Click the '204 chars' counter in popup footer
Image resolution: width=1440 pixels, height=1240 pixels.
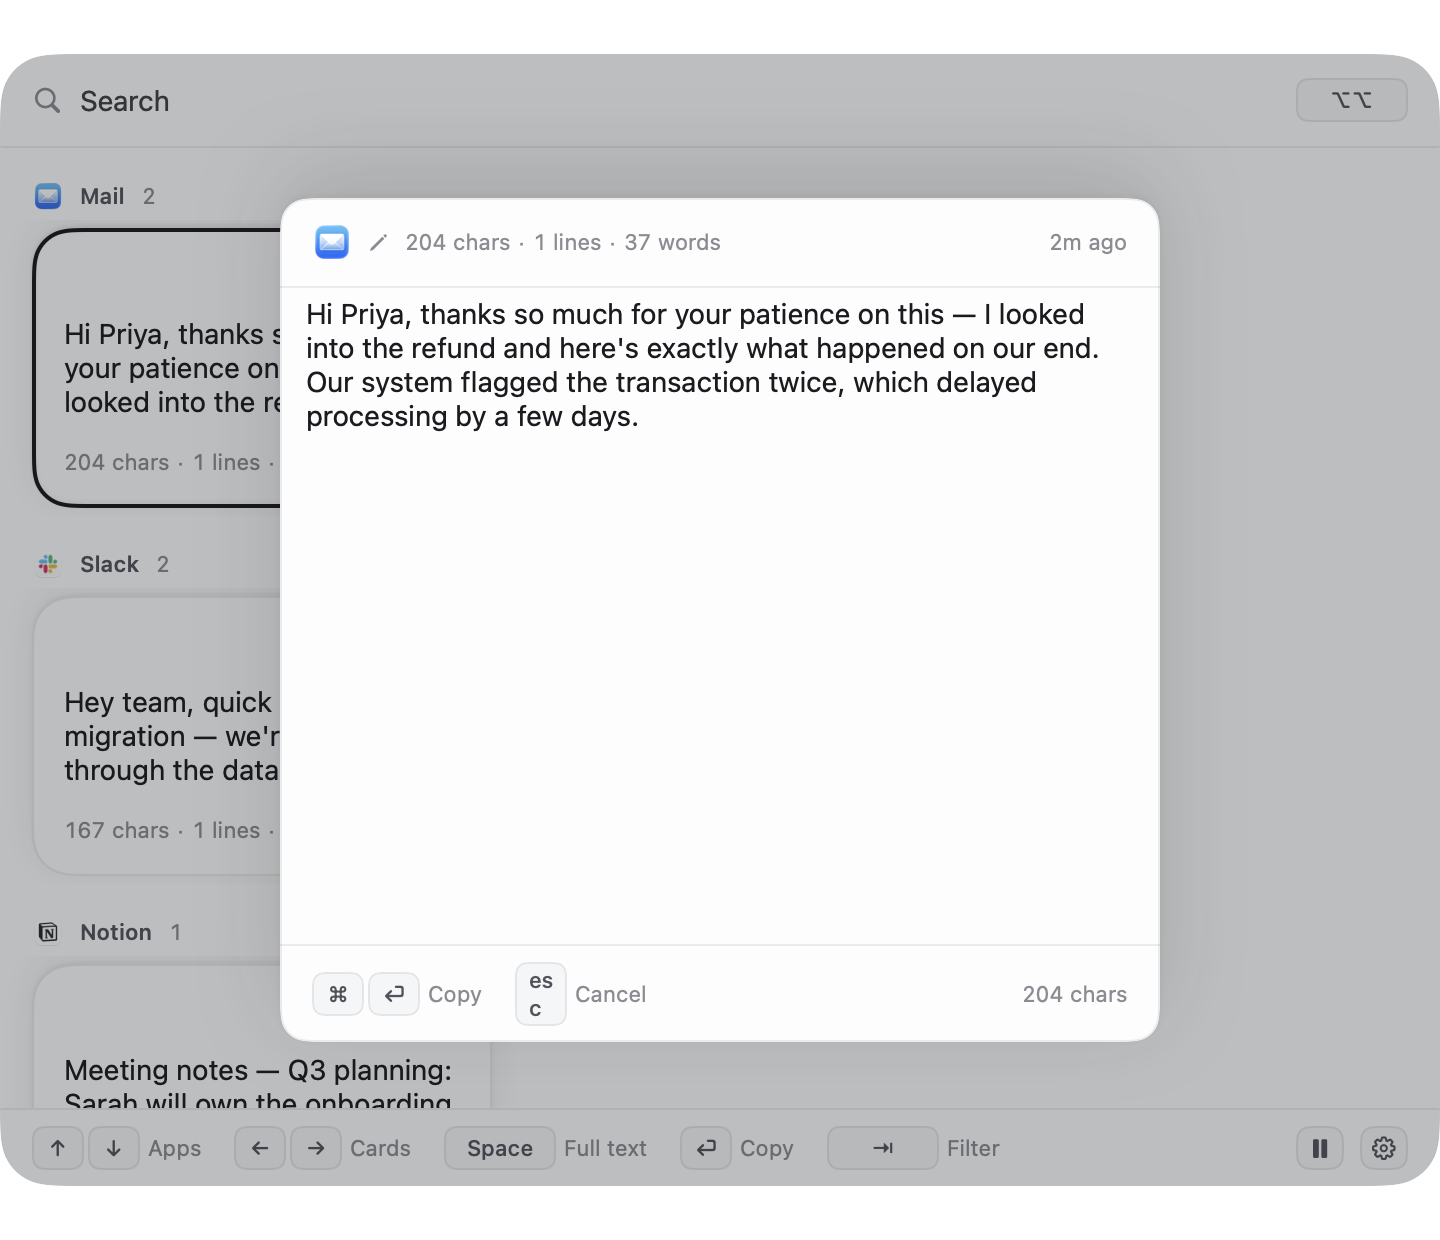click(1075, 994)
